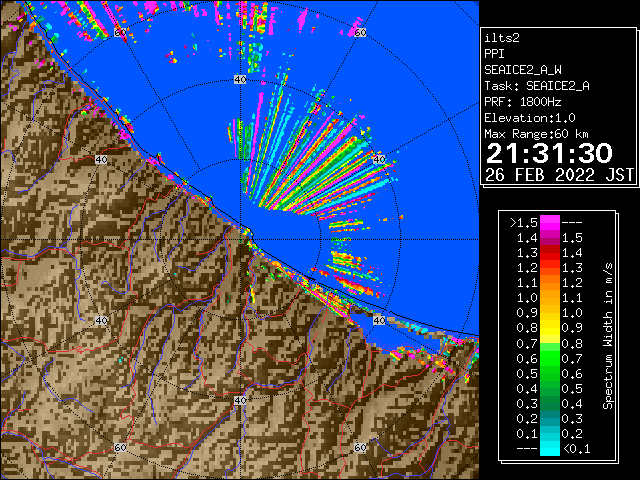Click the 60 range label in the southwest
Image resolution: width=640 pixels, height=480 pixels.
pos(120,447)
